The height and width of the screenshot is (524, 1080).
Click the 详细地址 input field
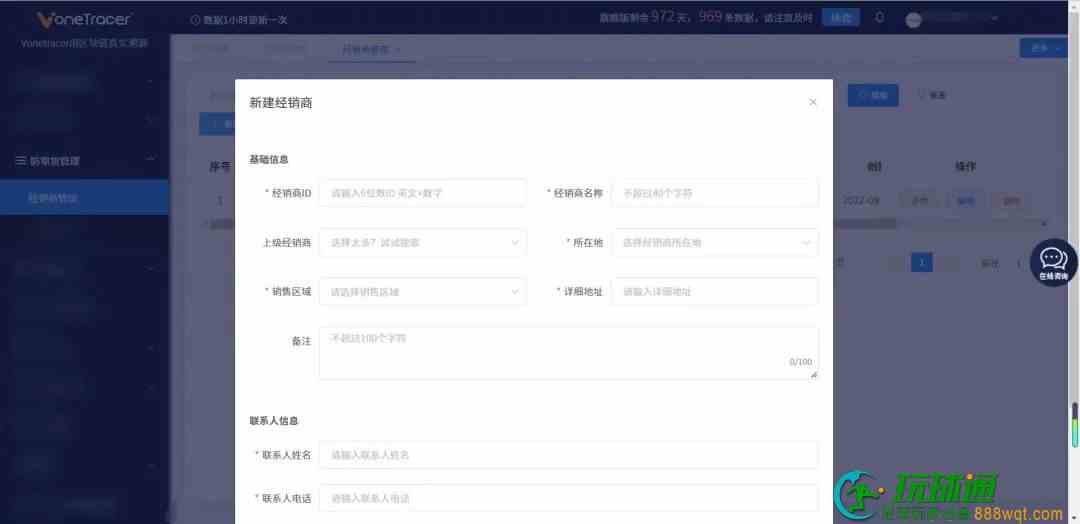(716, 292)
